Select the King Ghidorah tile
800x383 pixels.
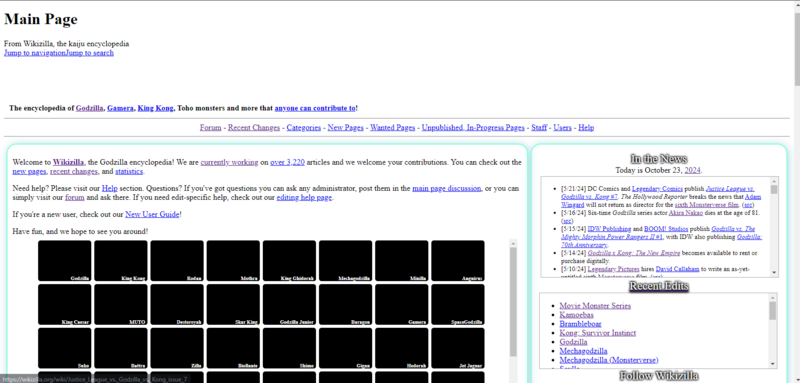coord(289,261)
